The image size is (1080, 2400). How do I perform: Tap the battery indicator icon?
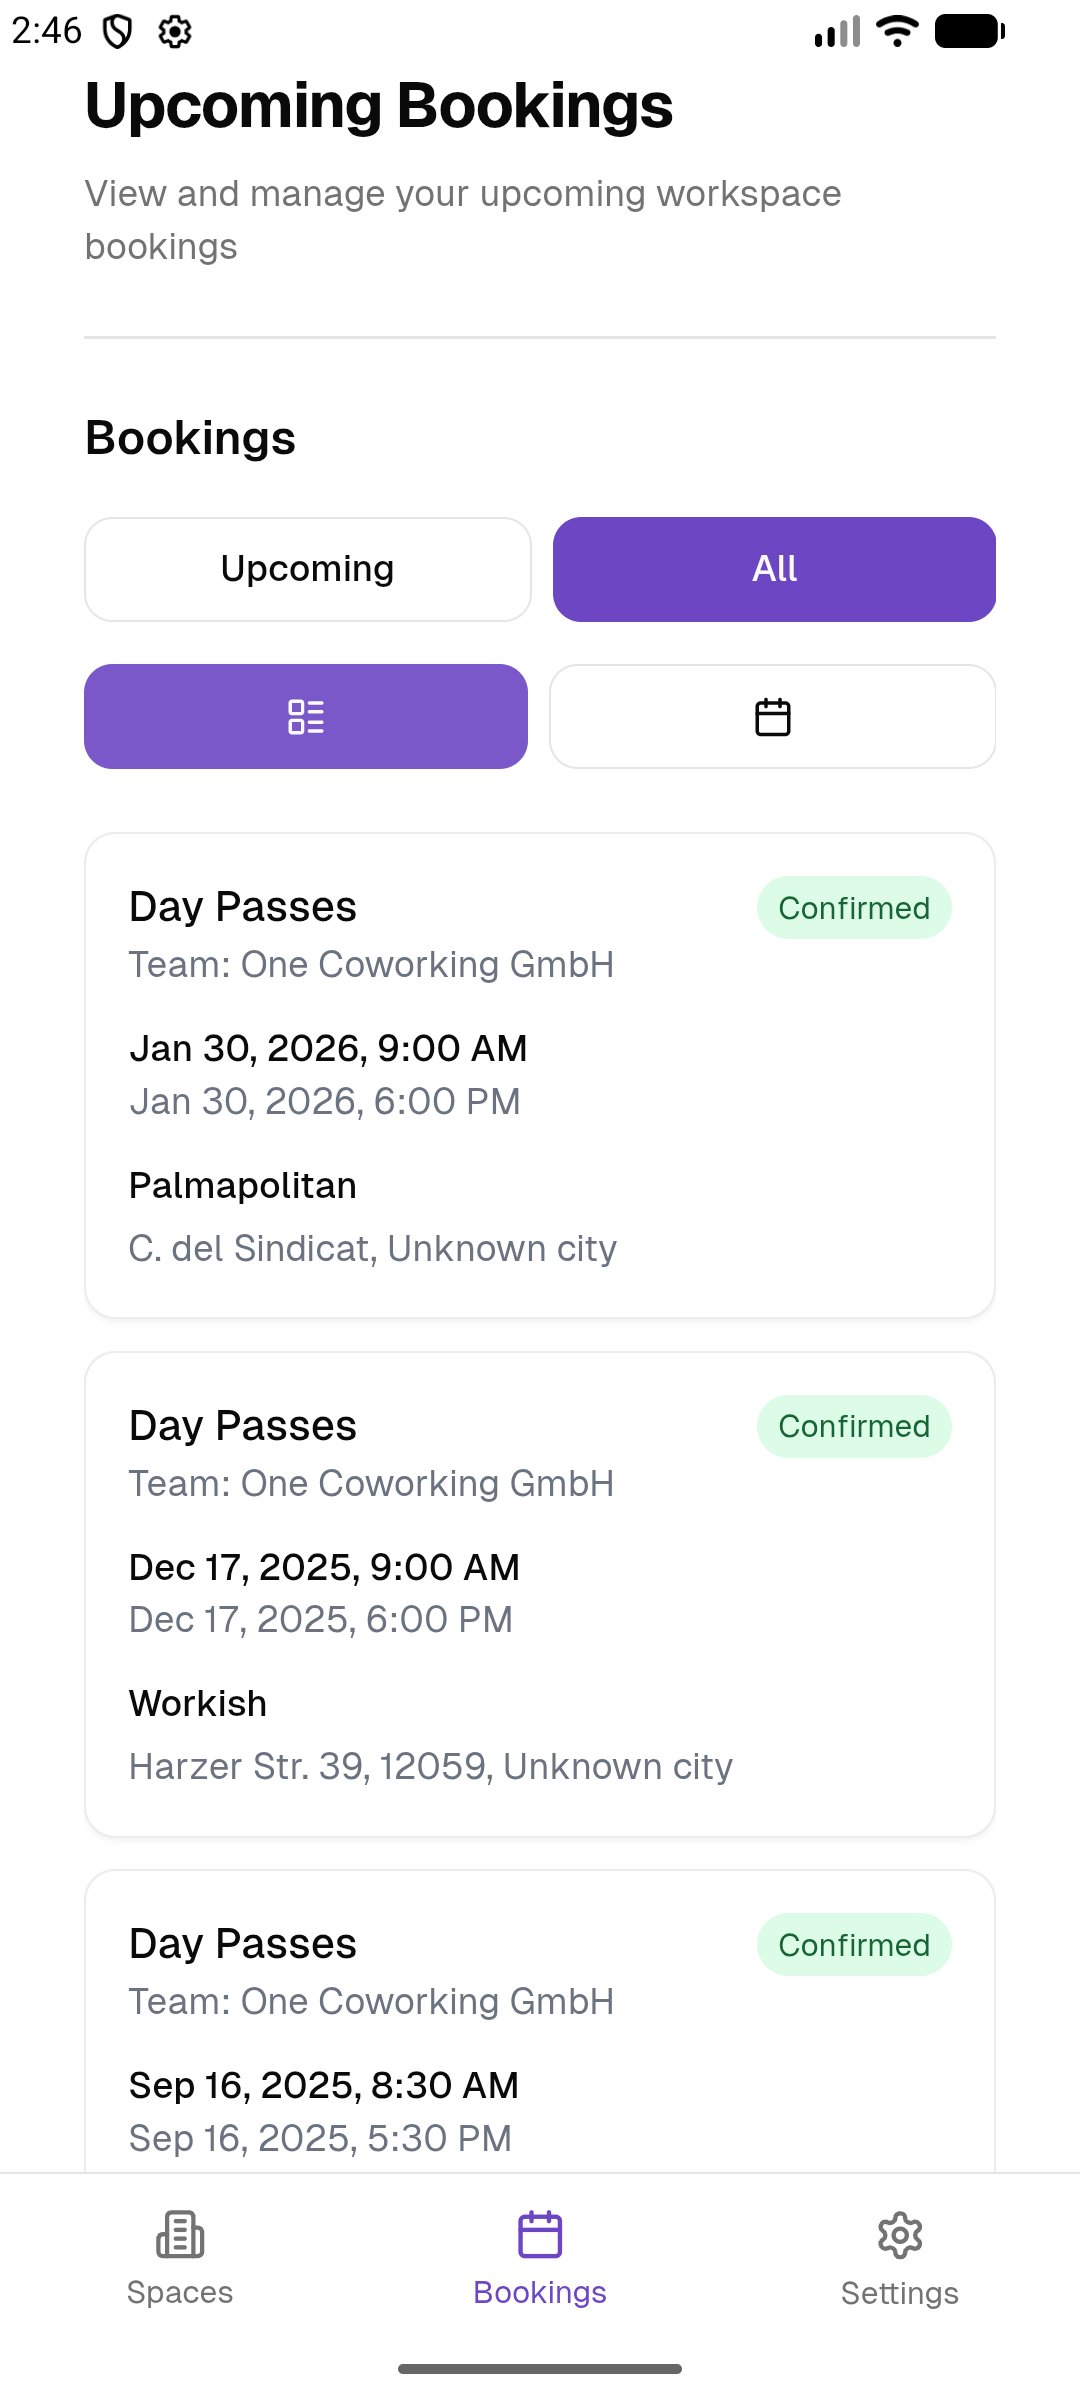coord(969,31)
